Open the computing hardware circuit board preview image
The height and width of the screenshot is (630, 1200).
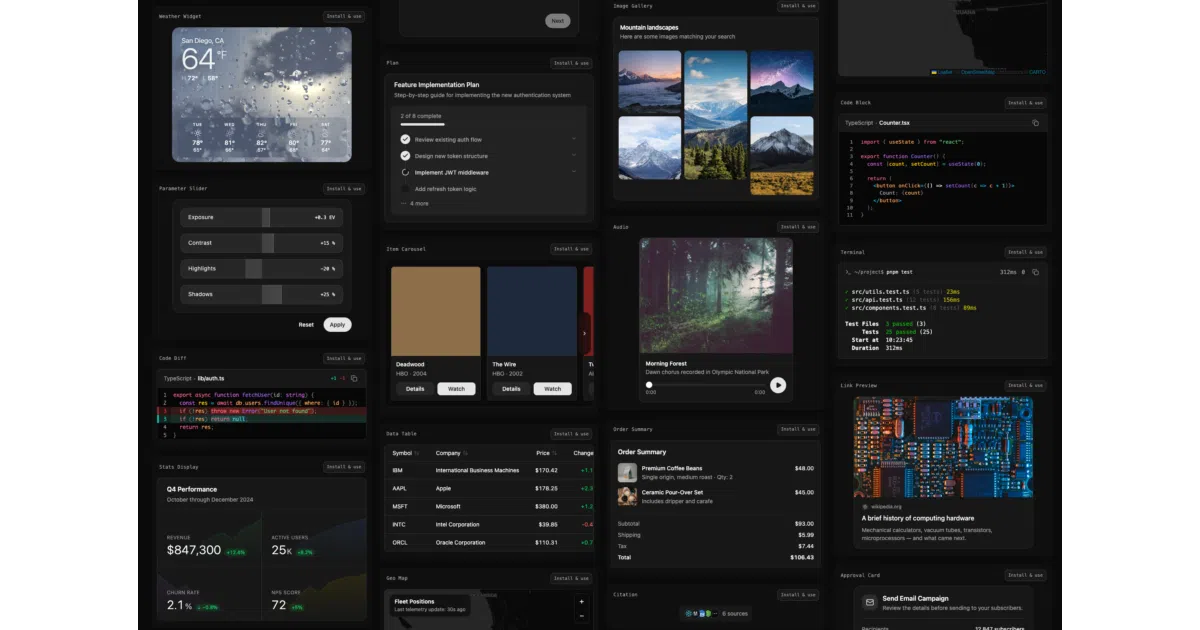943,446
